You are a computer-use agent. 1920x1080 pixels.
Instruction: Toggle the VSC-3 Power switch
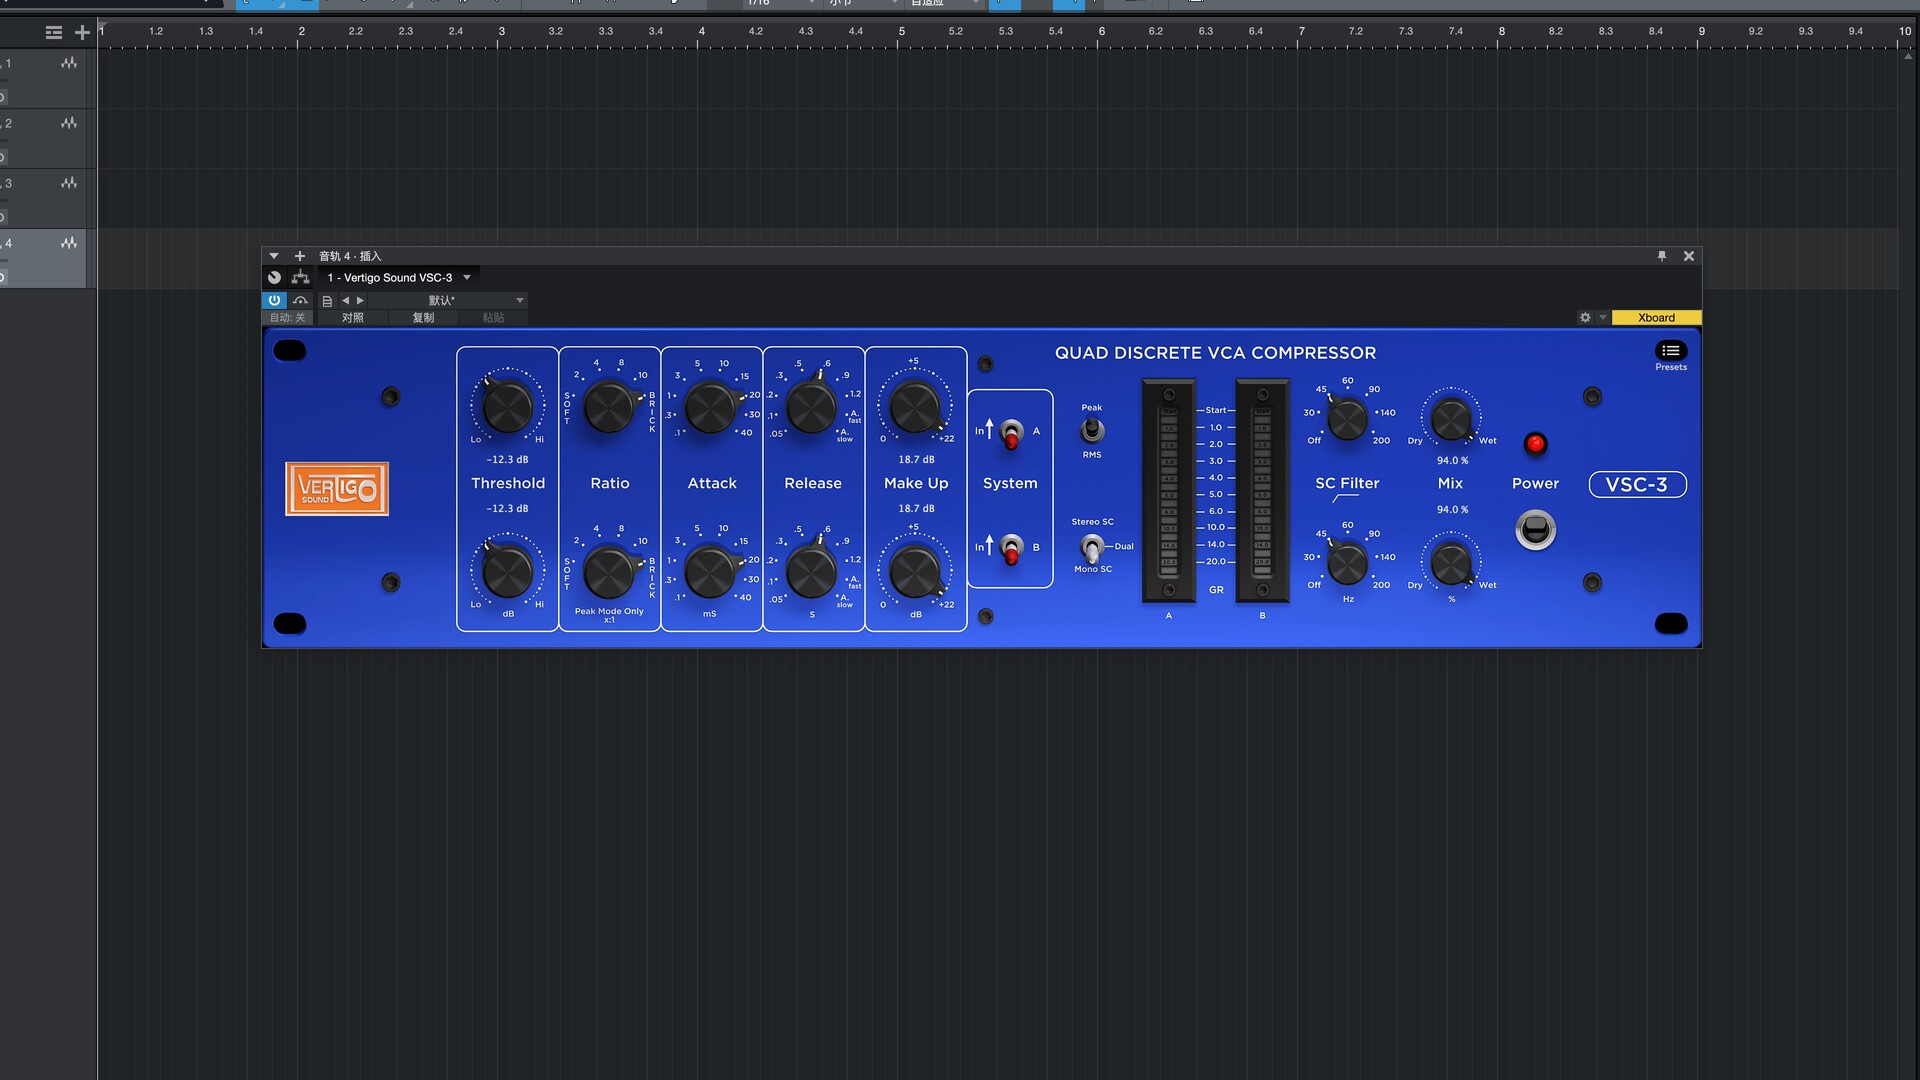click(1536, 530)
